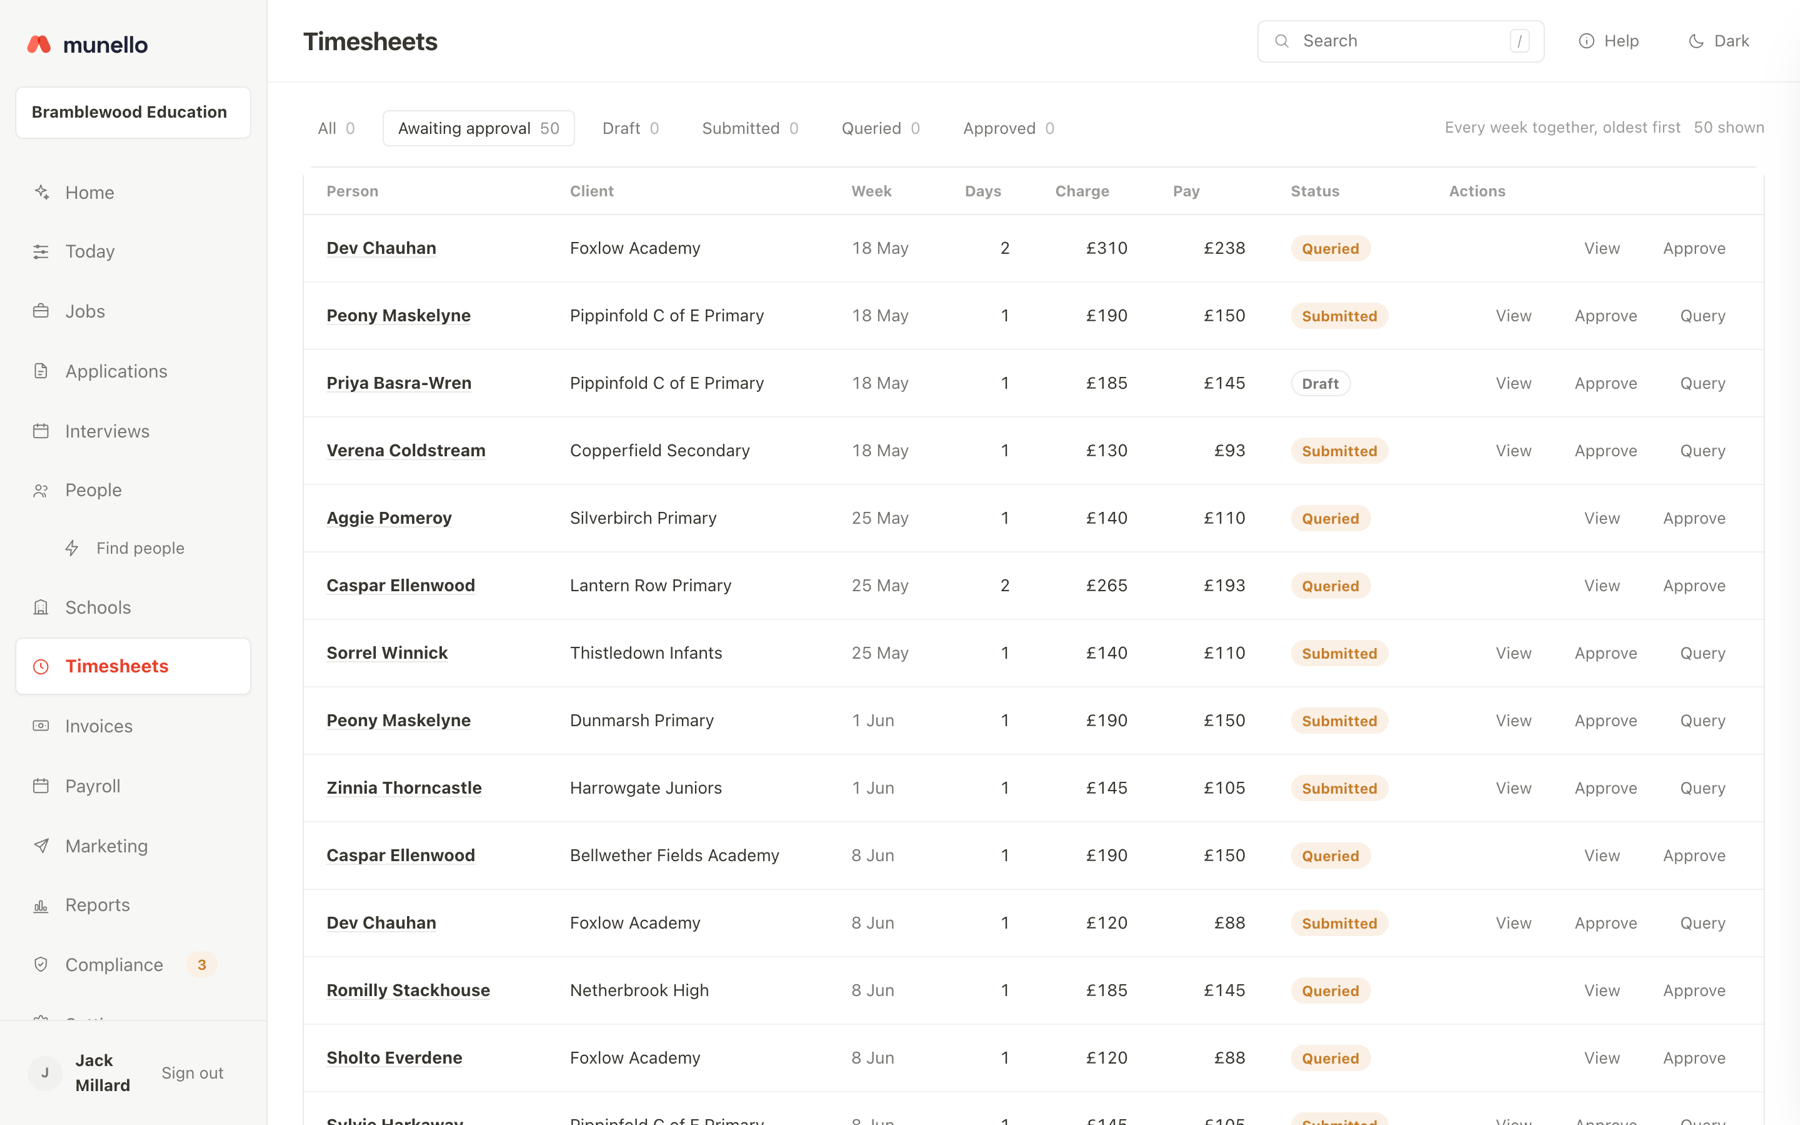
Task: Open Aggie Pomeroy's profile link
Action: pyautogui.click(x=389, y=518)
